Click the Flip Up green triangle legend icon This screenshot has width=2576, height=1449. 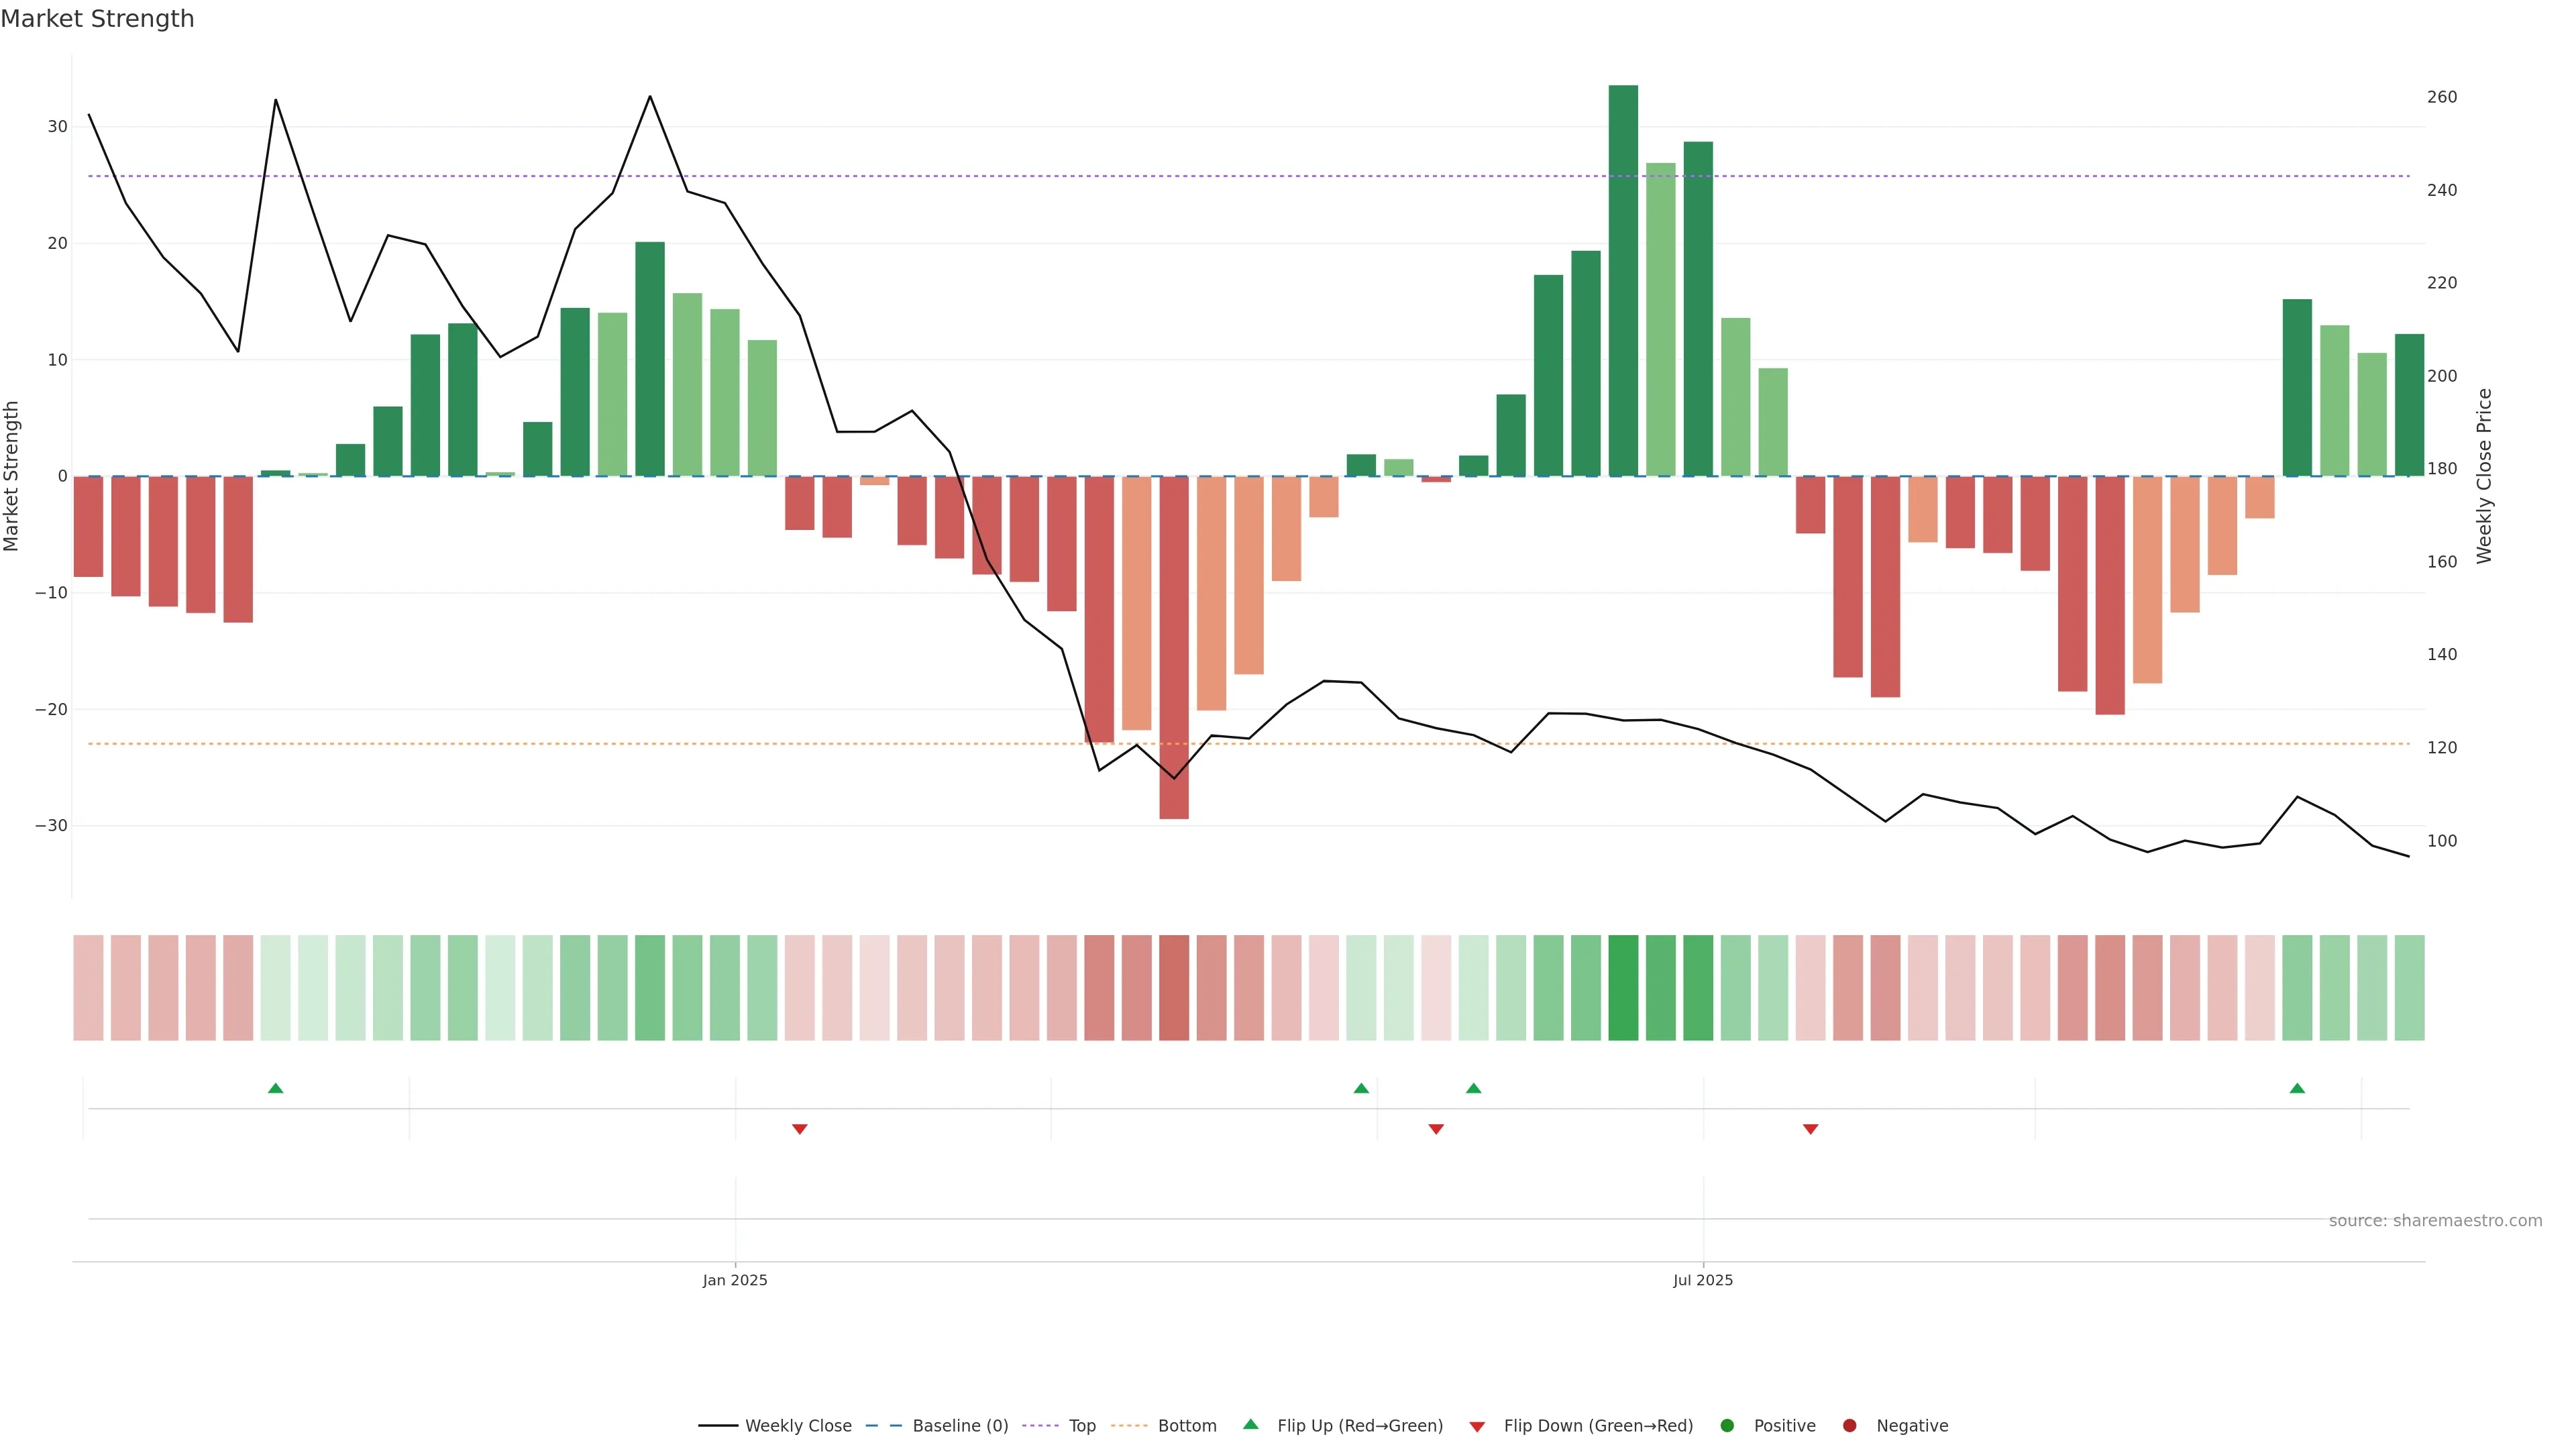pos(1250,1425)
